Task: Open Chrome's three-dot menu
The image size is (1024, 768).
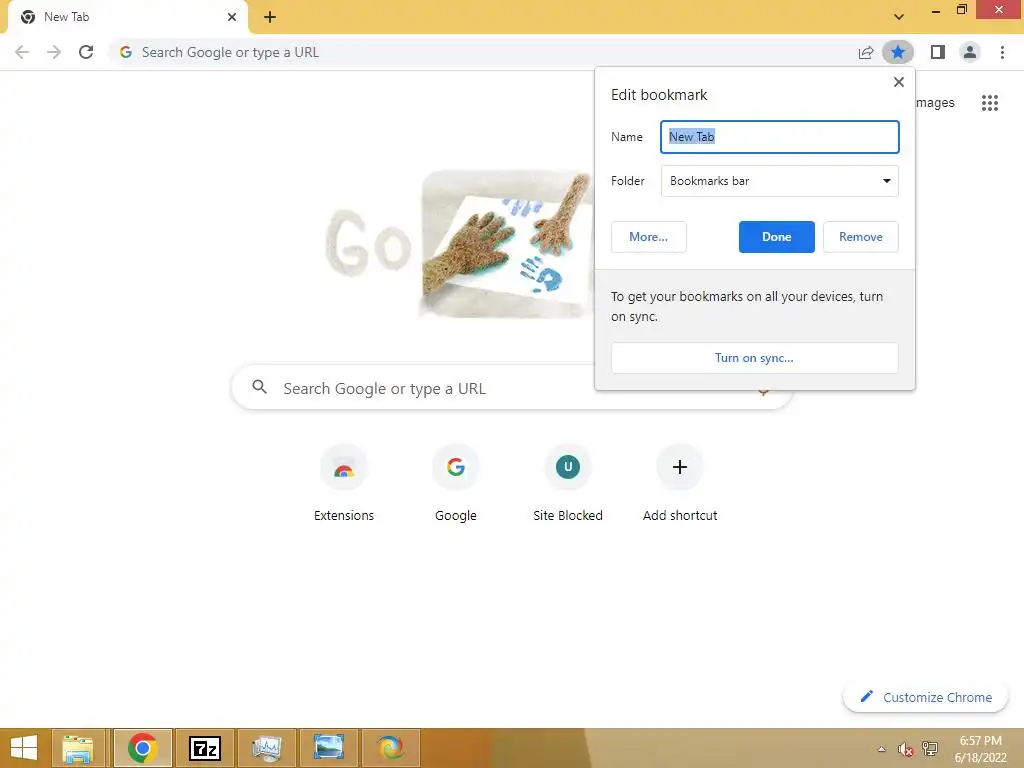Action: point(1002,52)
